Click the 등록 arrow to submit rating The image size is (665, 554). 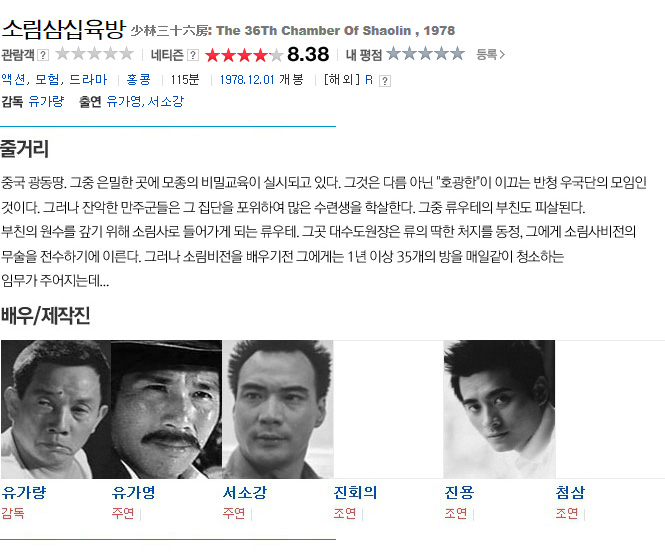point(491,54)
